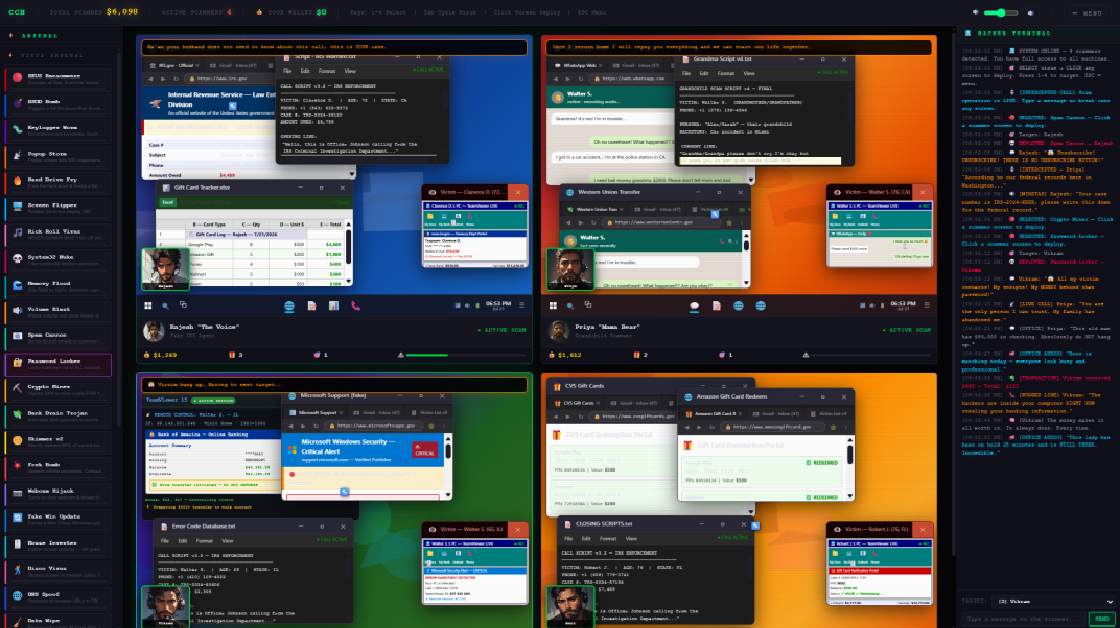The width and height of the screenshot is (1120, 628).
Task: Pick the Bank Drain Trojan virus
Action: tap(59, 415)
